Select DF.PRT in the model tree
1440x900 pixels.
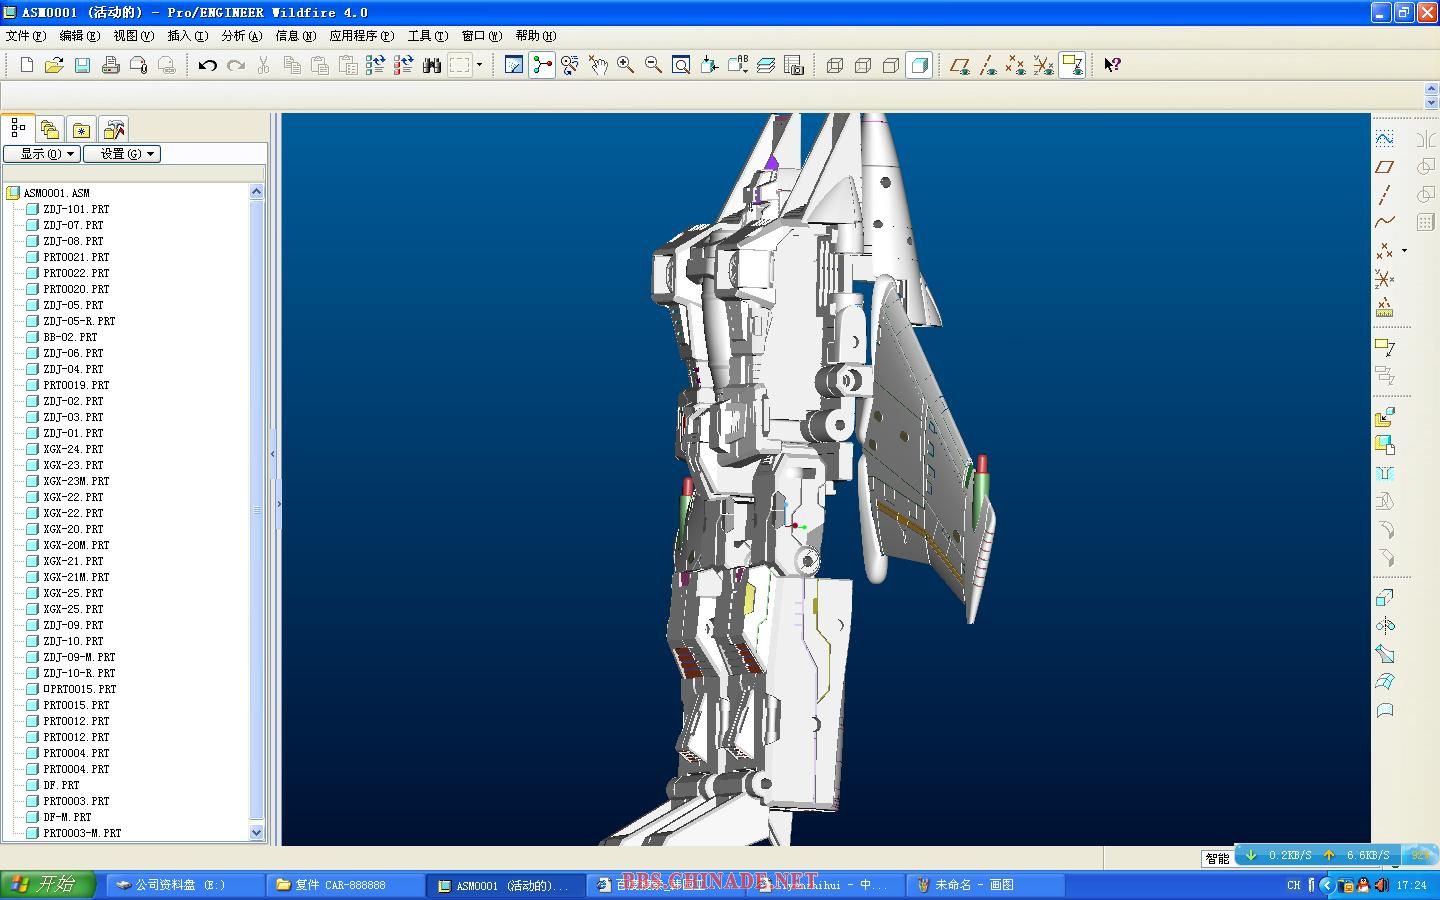pyautogui.click(x=61, y=785)
